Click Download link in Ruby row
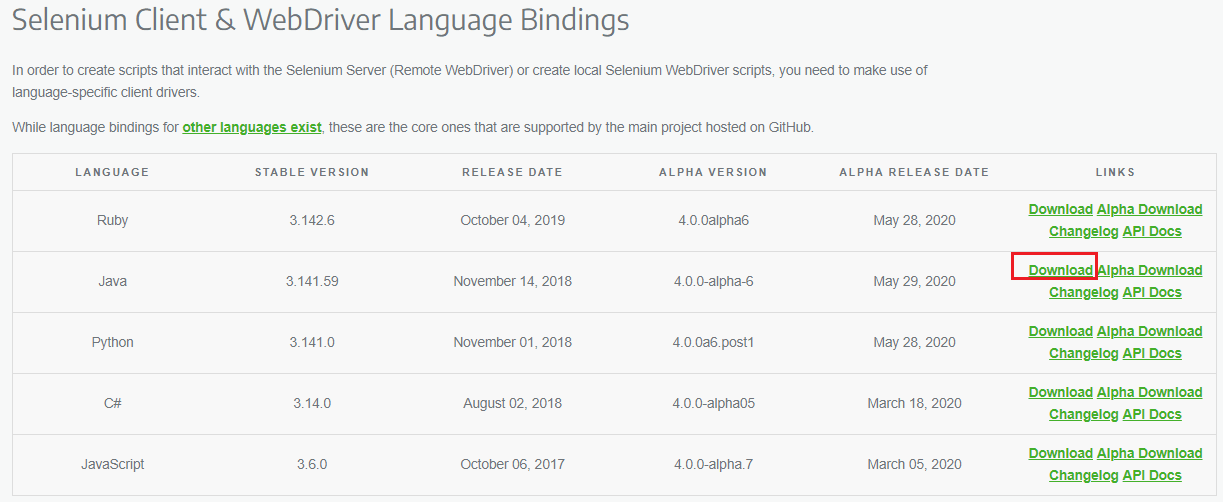1223x502 pixels. click(x=1060, y=209)
